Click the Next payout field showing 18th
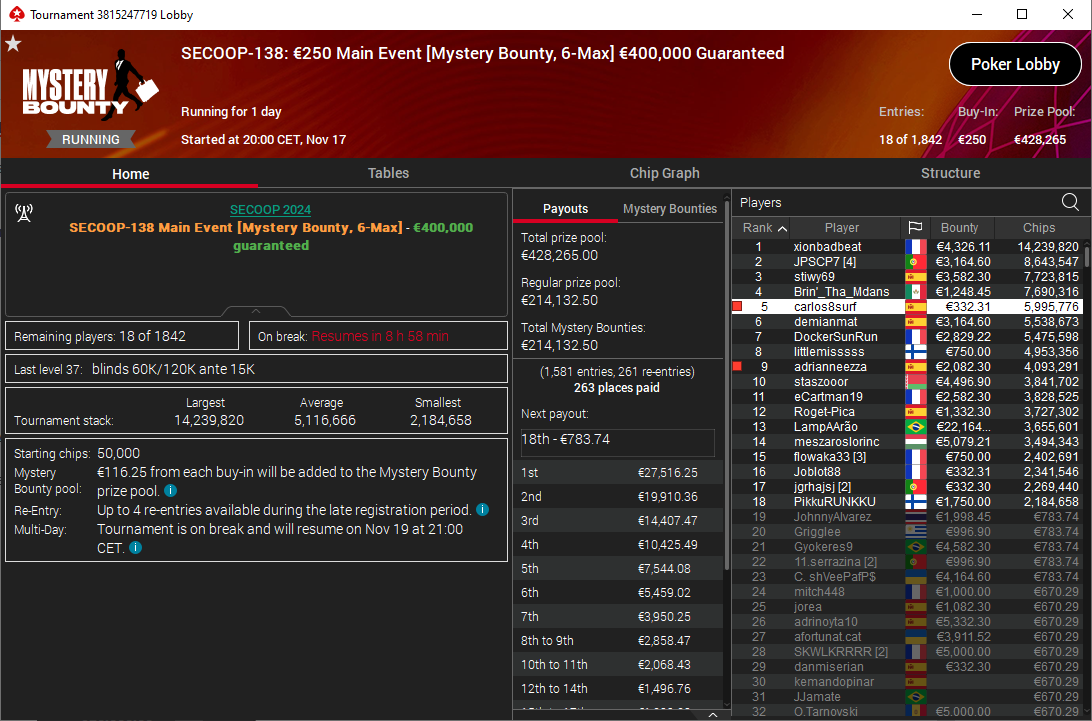 point(617,442)
